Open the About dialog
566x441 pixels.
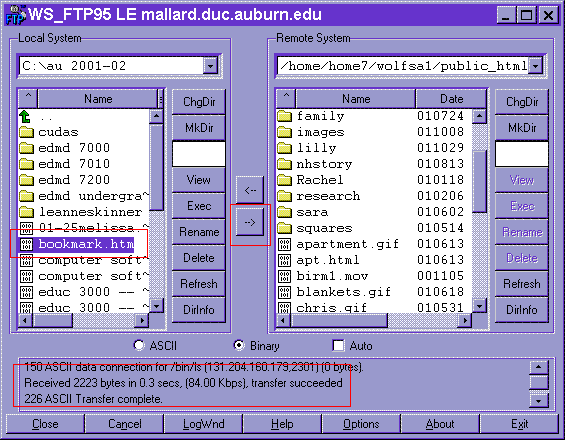tap(440, 424)
